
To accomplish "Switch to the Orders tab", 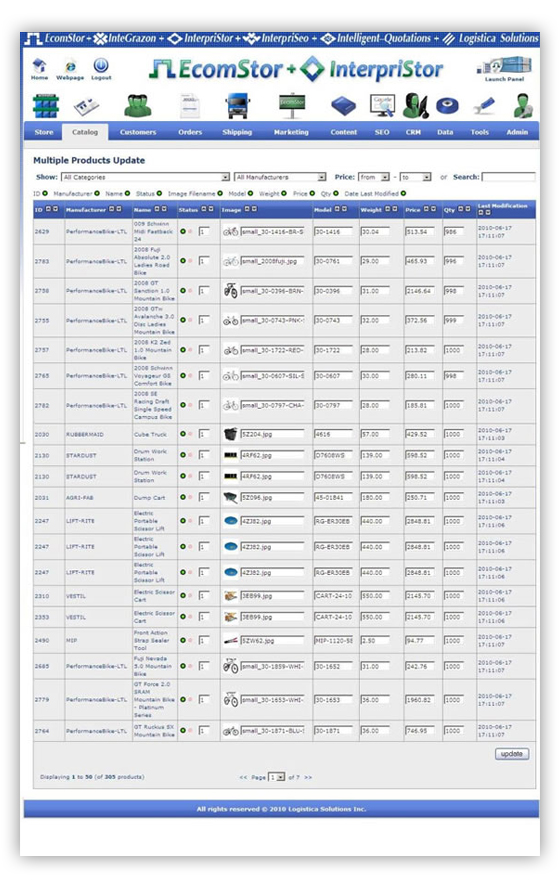I will coord(190,132).
